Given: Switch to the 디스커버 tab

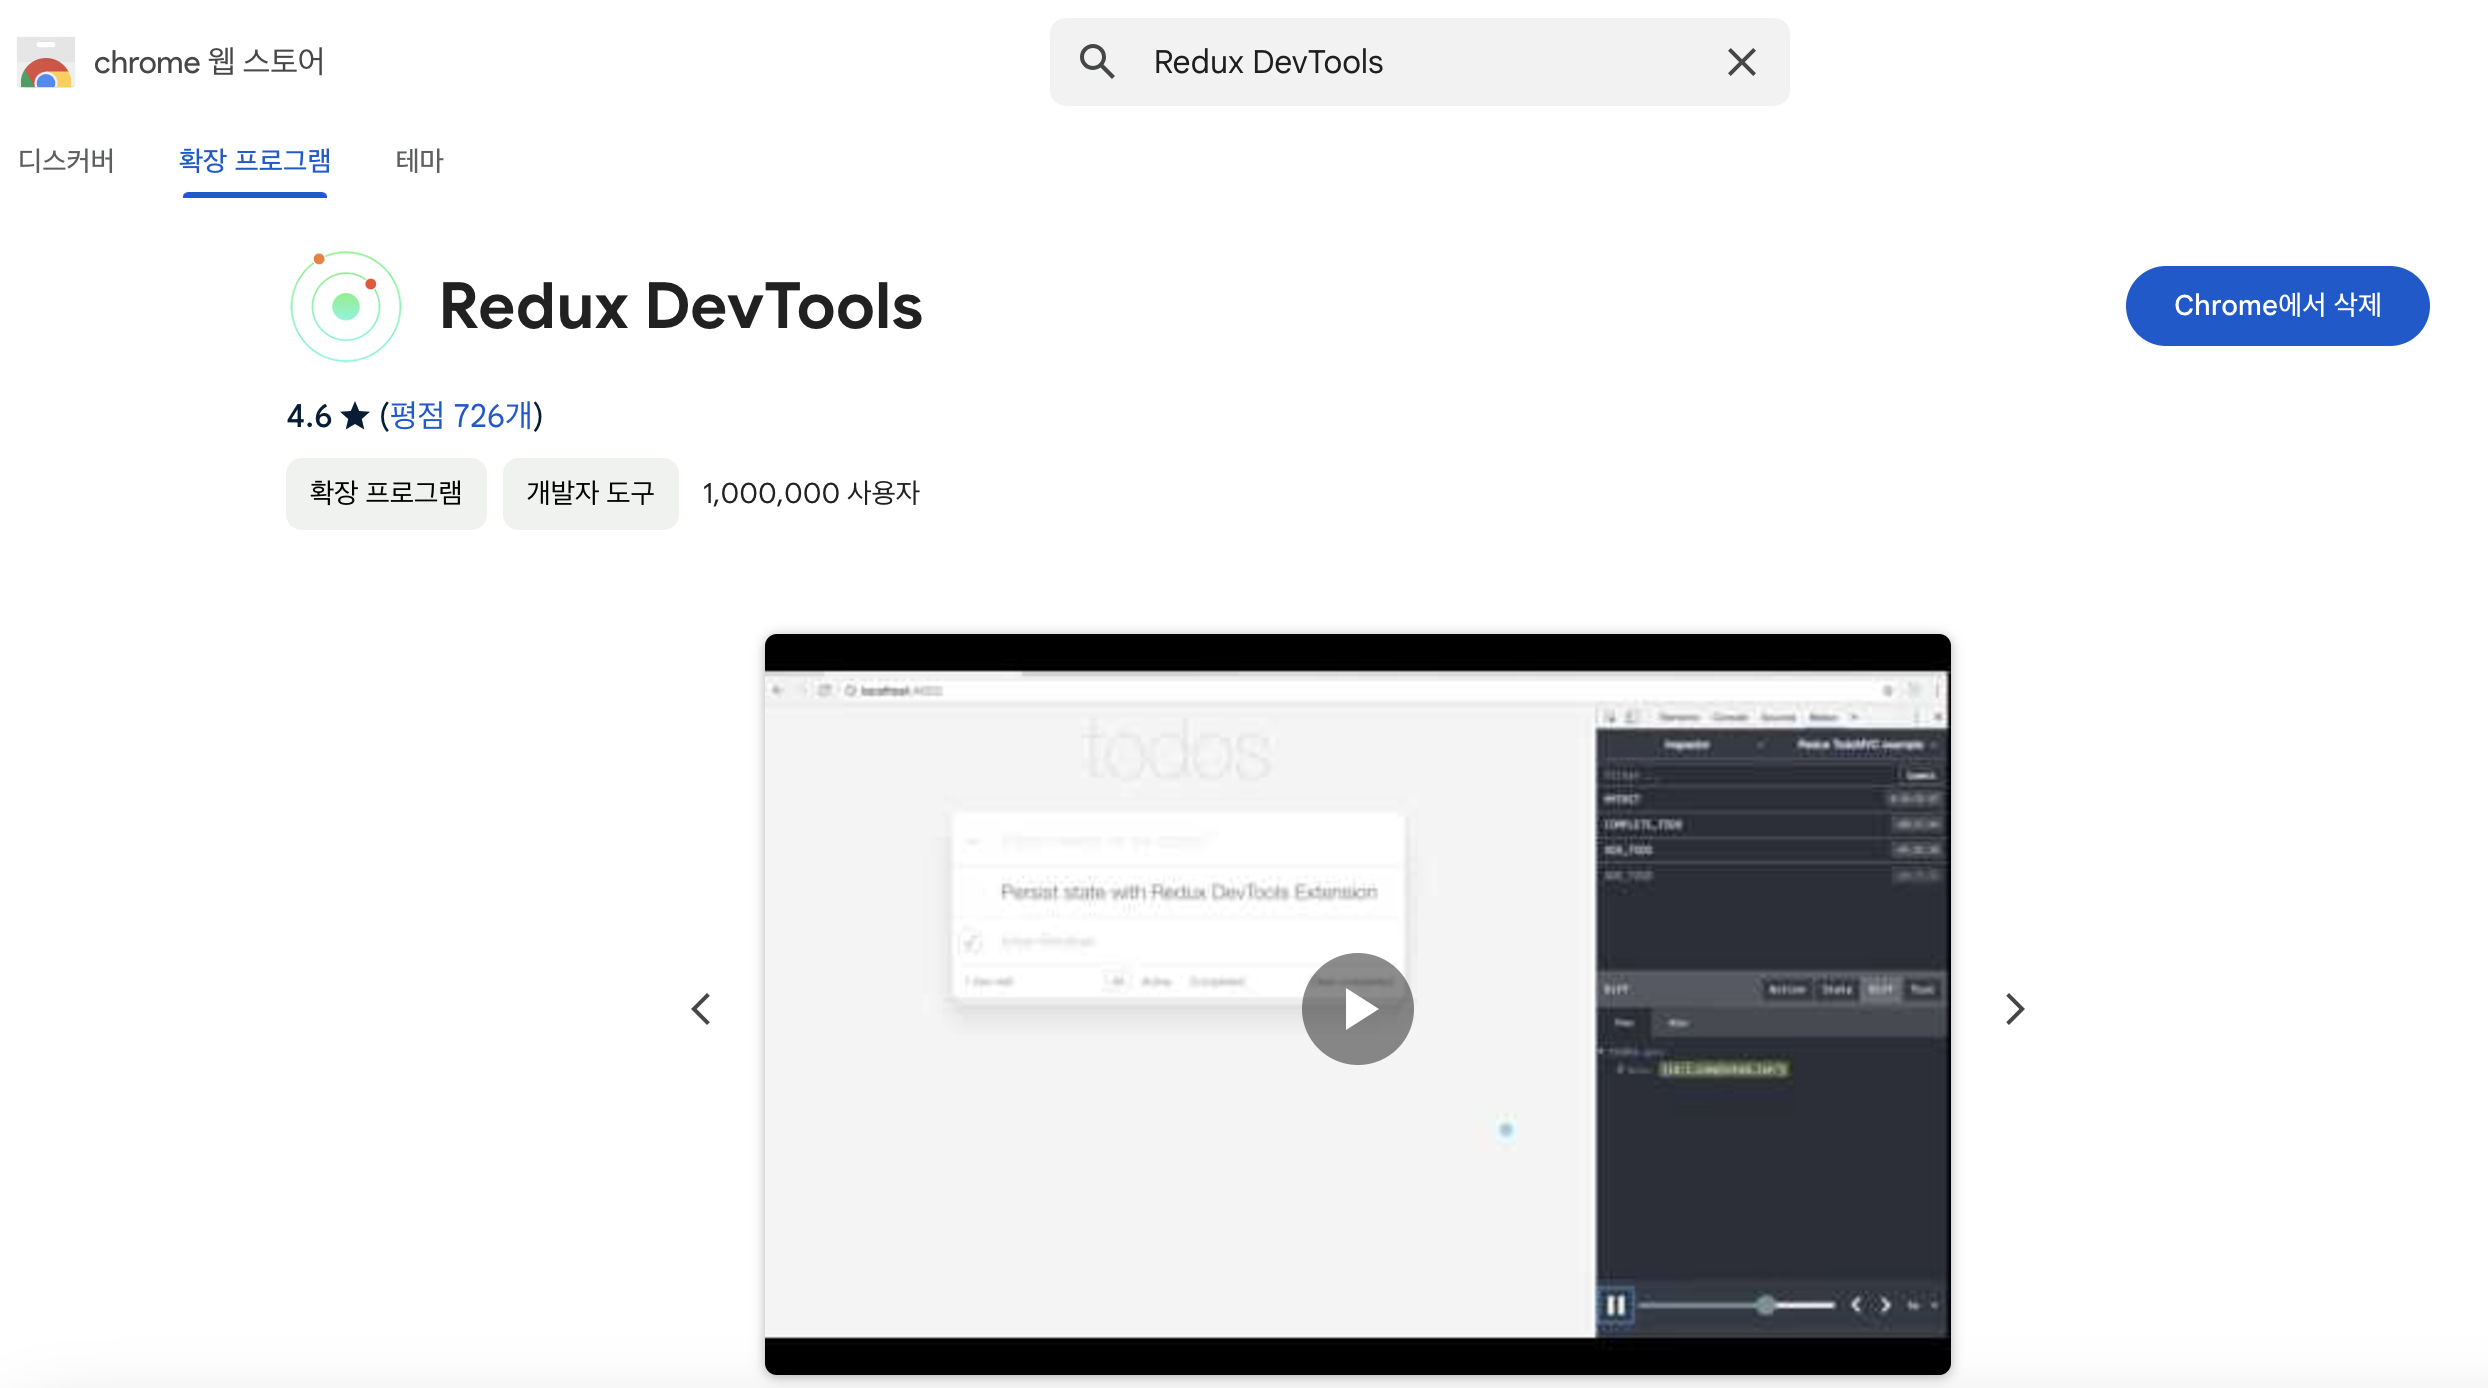Looking at the screenshot, I should coord(66,161).
